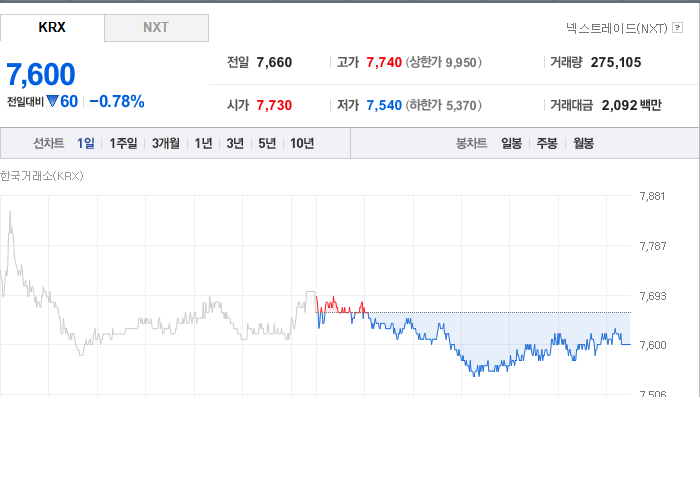The height and width of the screenshot is (490, 700).
Task: Click the 상한가 9,950 text
Action: (x=443, y=62)
